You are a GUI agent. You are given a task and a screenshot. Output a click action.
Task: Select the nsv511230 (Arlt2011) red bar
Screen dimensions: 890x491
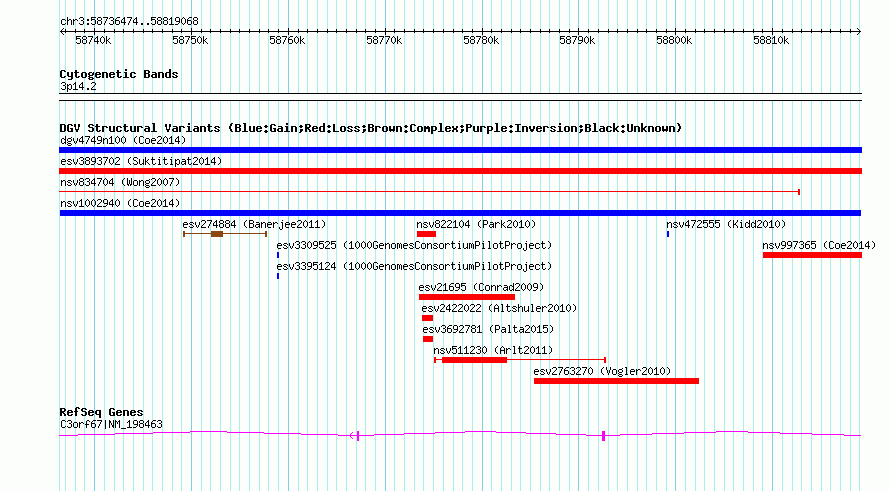[x=474, y=360]
